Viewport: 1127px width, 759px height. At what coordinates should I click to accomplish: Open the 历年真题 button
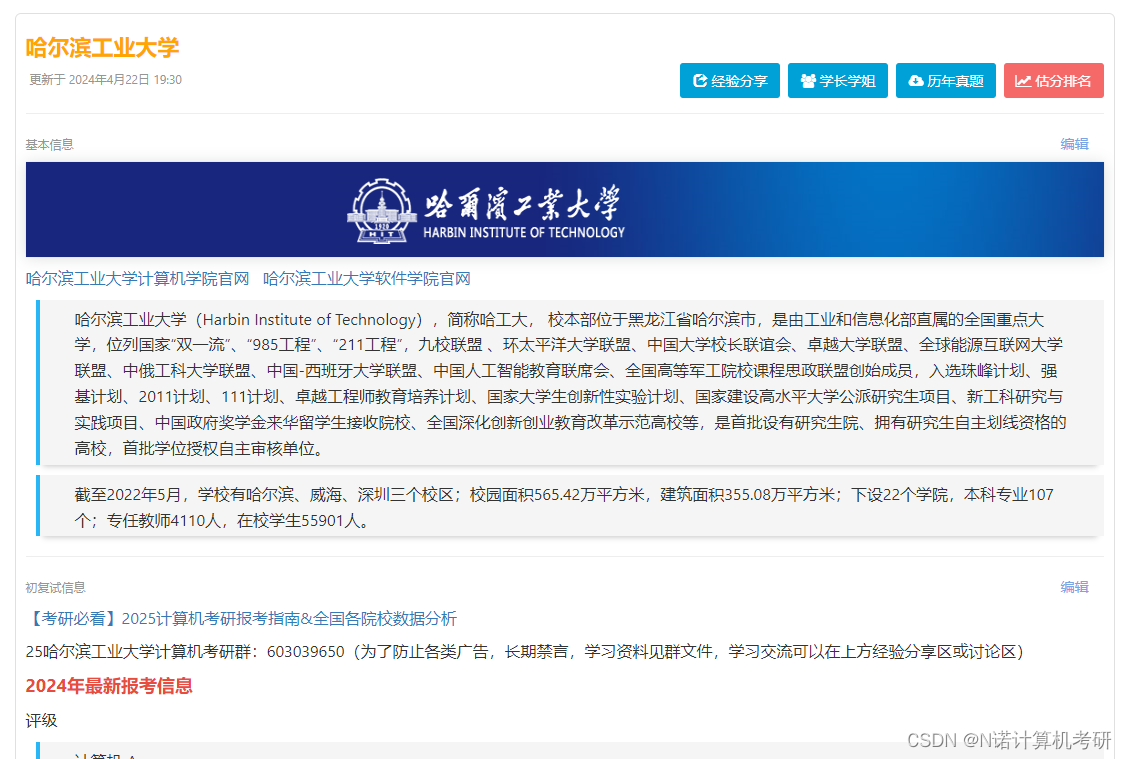tap(945, 80)
